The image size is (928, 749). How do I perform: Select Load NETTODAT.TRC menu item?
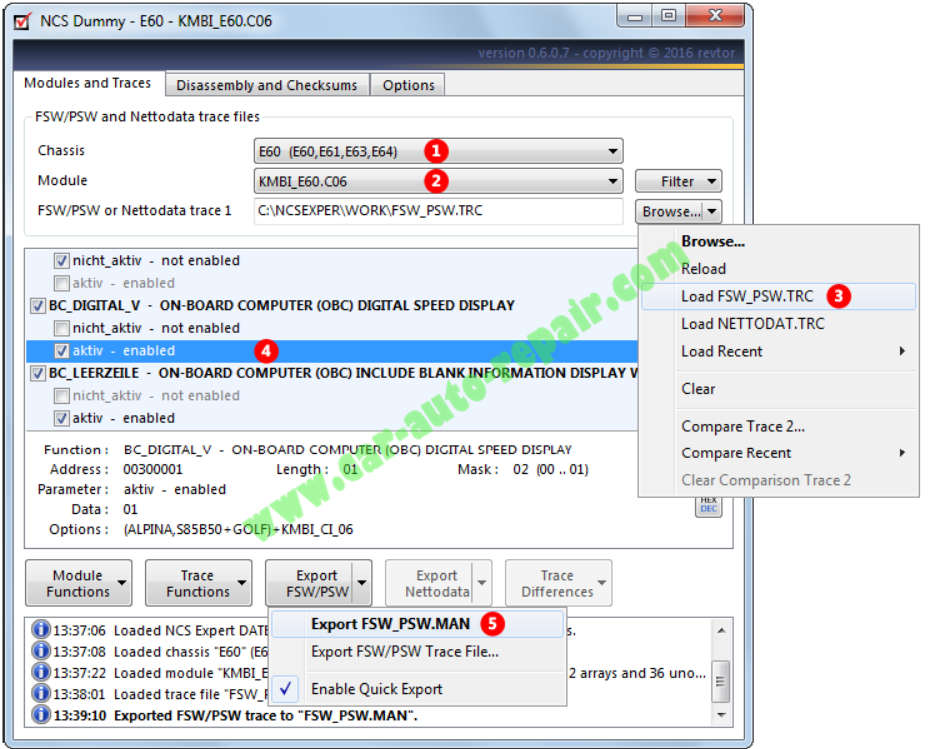pos(778,324)
